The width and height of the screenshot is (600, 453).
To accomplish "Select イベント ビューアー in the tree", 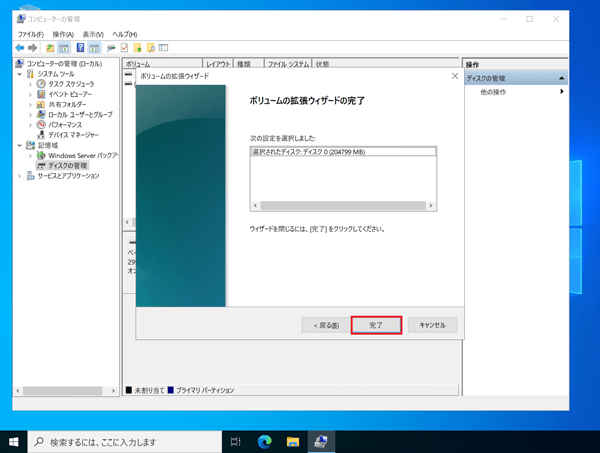I will click(x=71, y=94).
